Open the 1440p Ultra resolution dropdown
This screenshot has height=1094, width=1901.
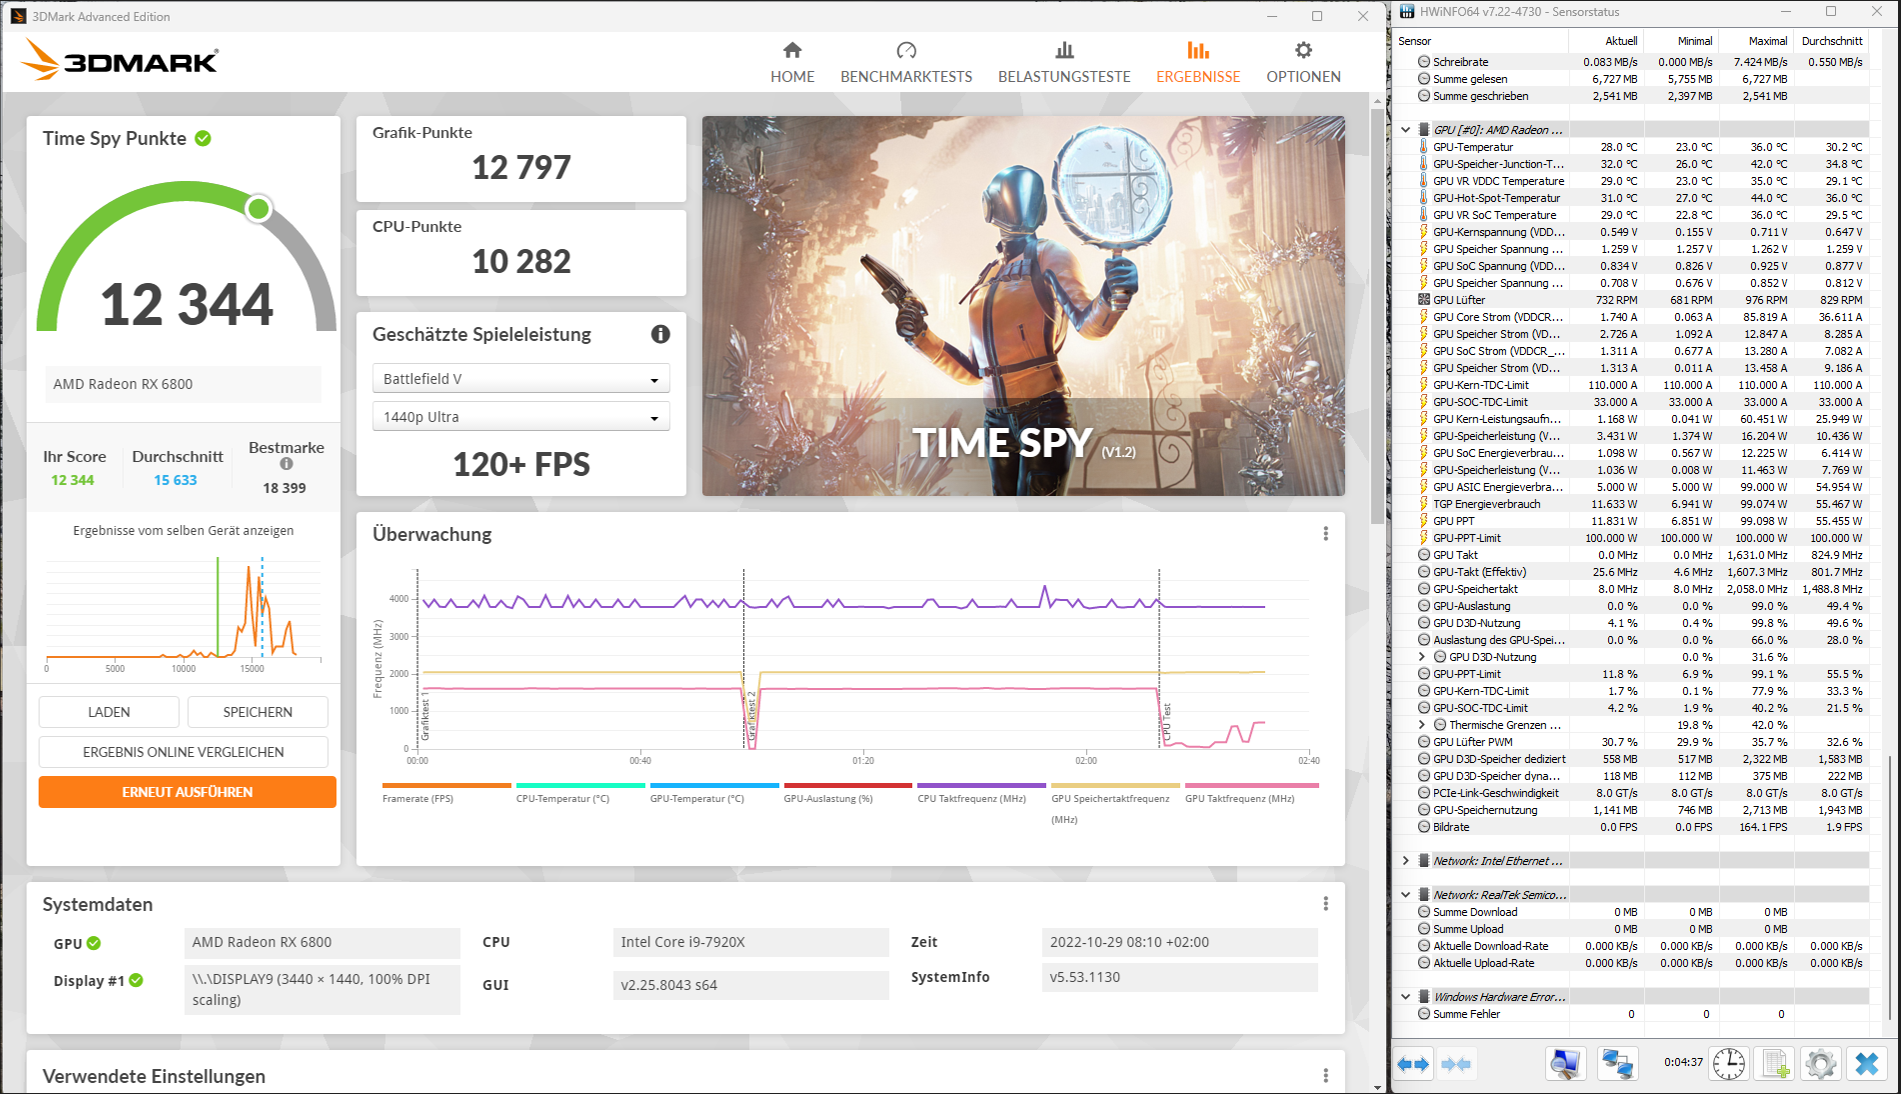click(x=521, y=417)
